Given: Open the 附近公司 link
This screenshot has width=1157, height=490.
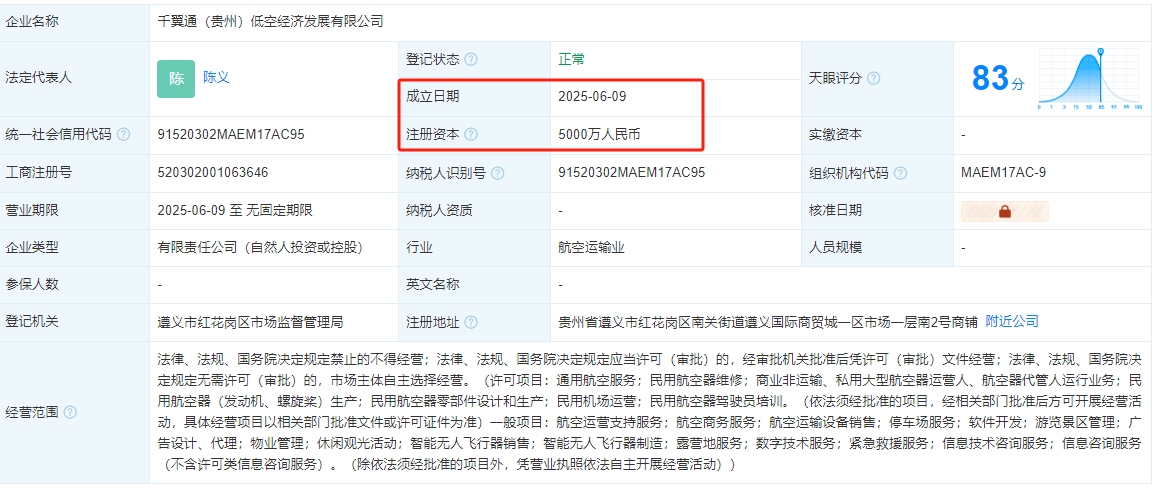Looking at the screenshot, I should pos(1012,321).
